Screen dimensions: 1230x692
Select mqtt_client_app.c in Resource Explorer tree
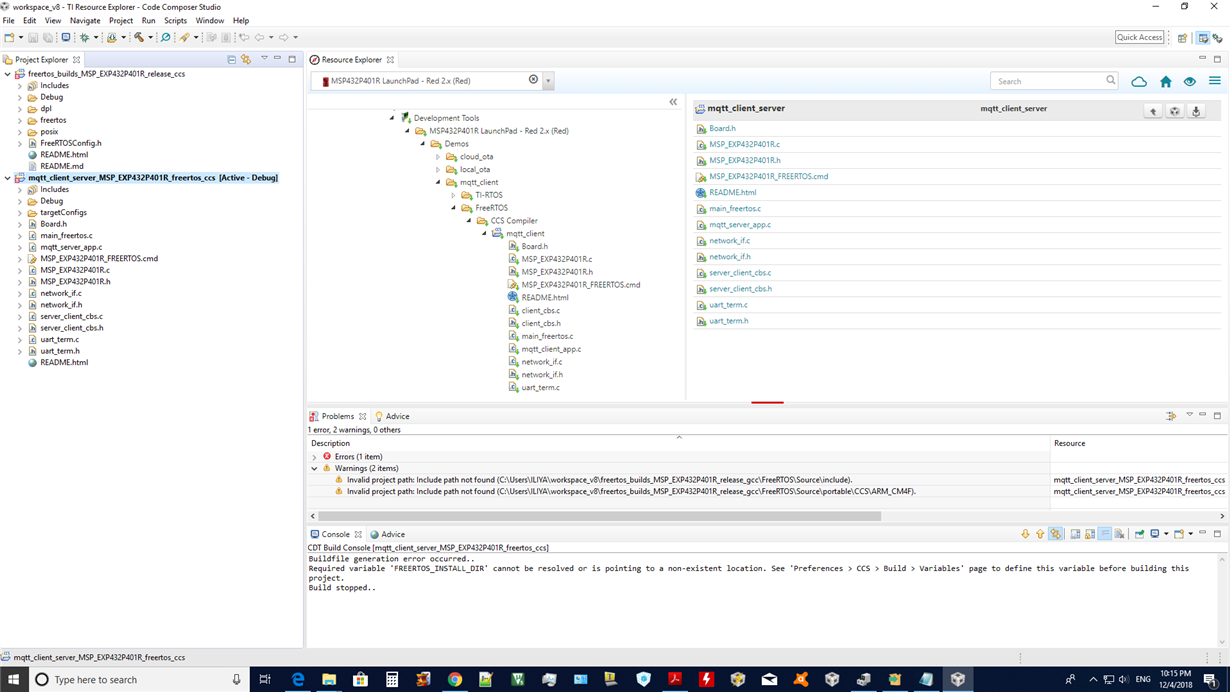(x=551, y=349)
